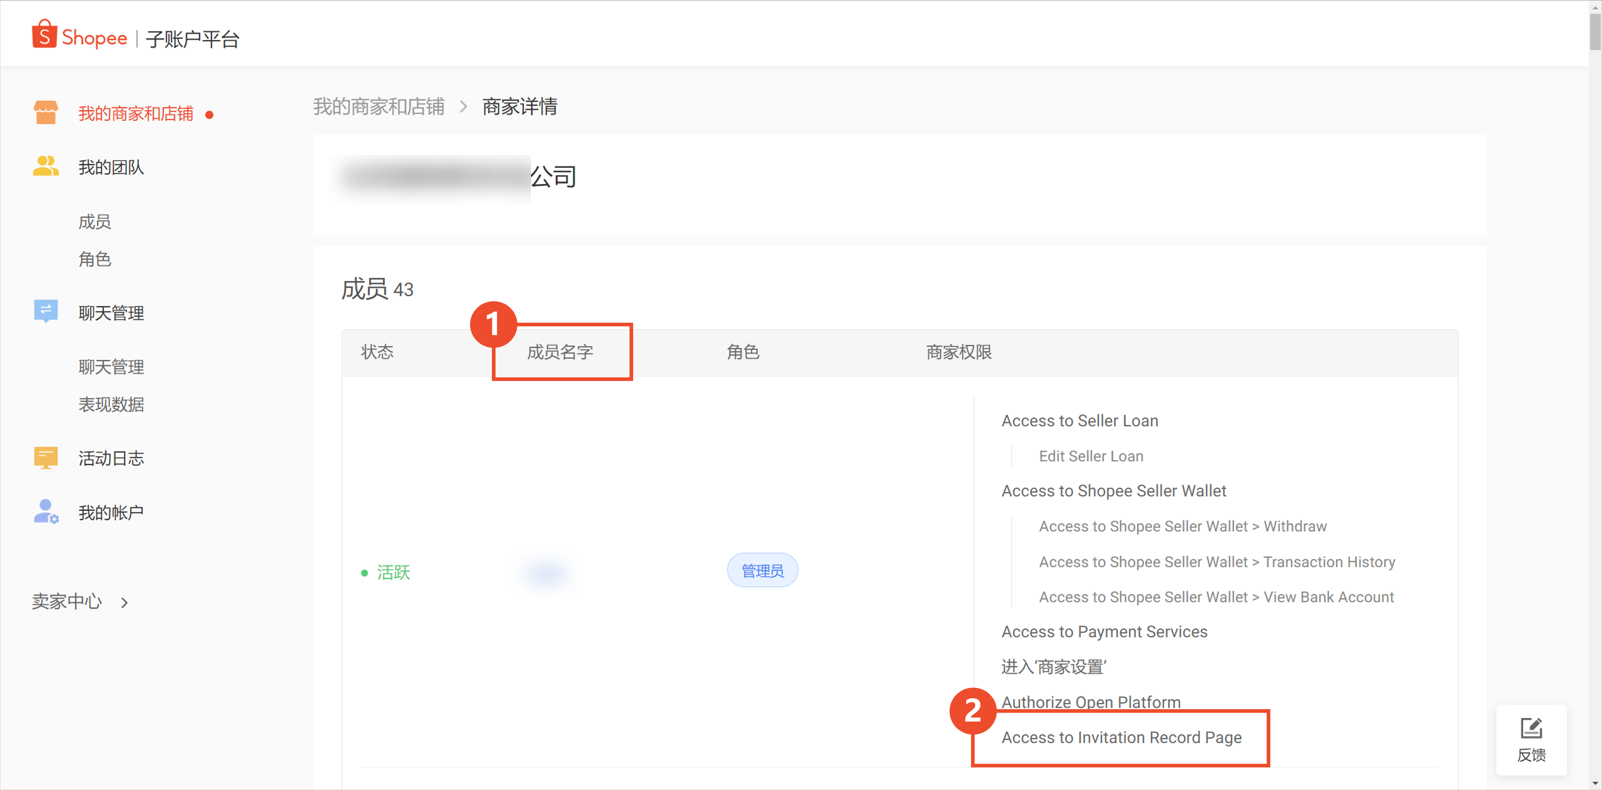Open the 角色 submenu item in sidebar
The image size is (1602, 790).
pyautogui.click(x=95, y=259)
